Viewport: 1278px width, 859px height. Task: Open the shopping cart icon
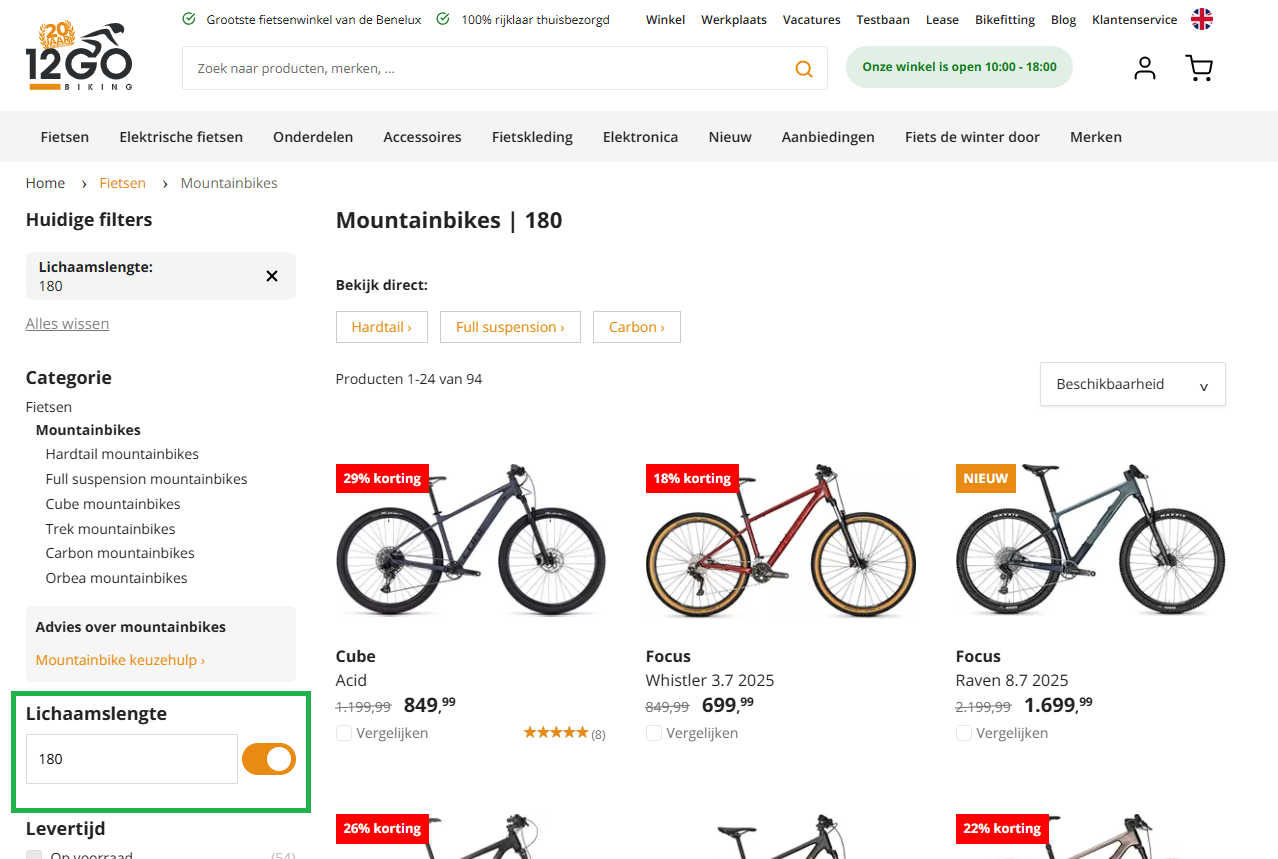(x=1198, y=67)
